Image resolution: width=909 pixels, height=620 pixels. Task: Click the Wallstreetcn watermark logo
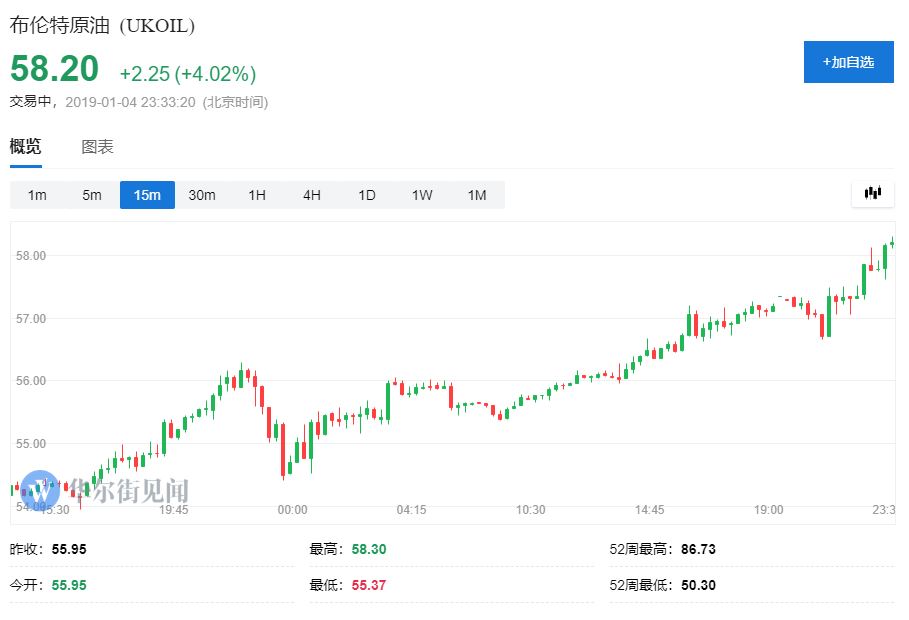(42, 491)
